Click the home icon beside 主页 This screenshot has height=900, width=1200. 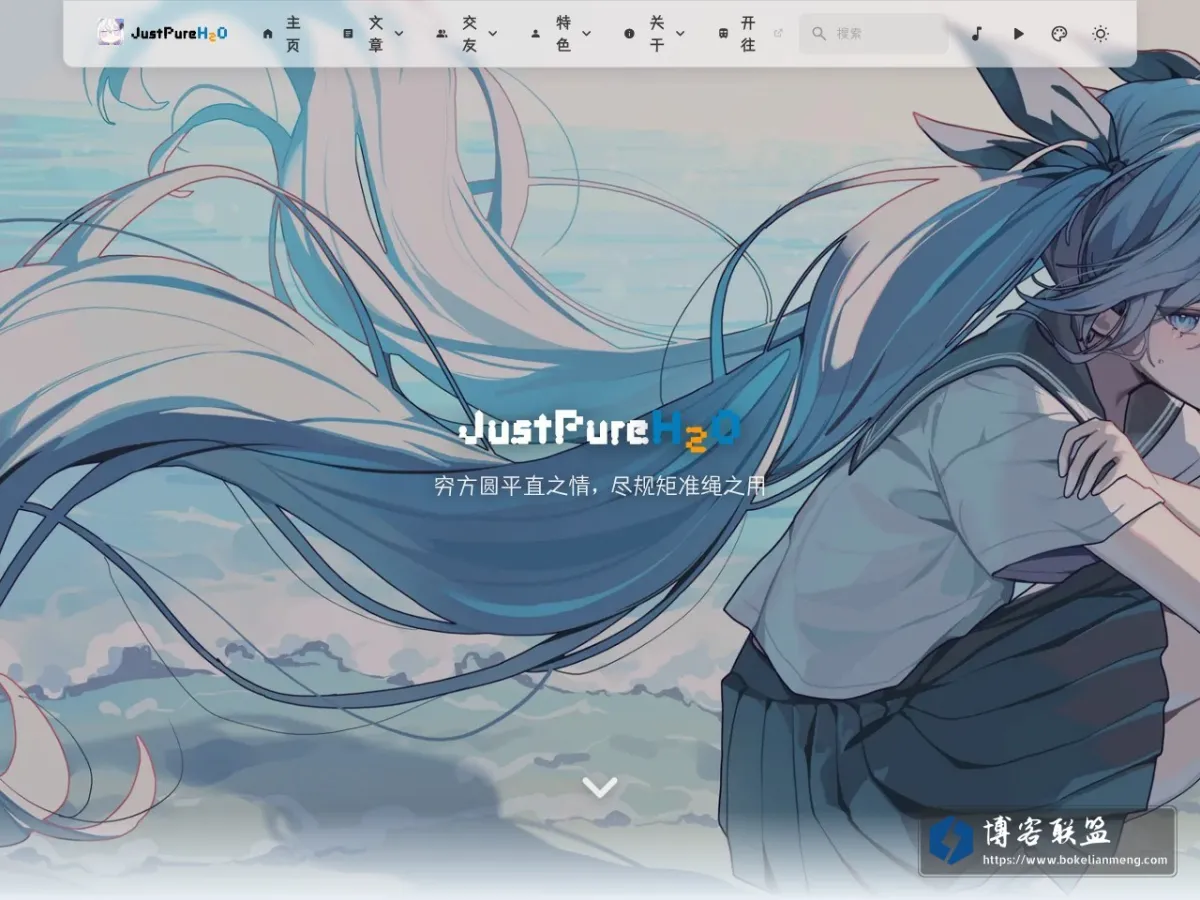[267, 33]
